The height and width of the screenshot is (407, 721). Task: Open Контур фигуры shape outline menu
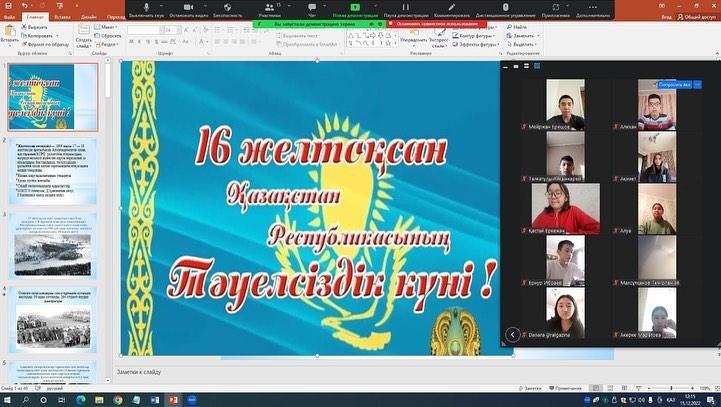coord(474,36)
